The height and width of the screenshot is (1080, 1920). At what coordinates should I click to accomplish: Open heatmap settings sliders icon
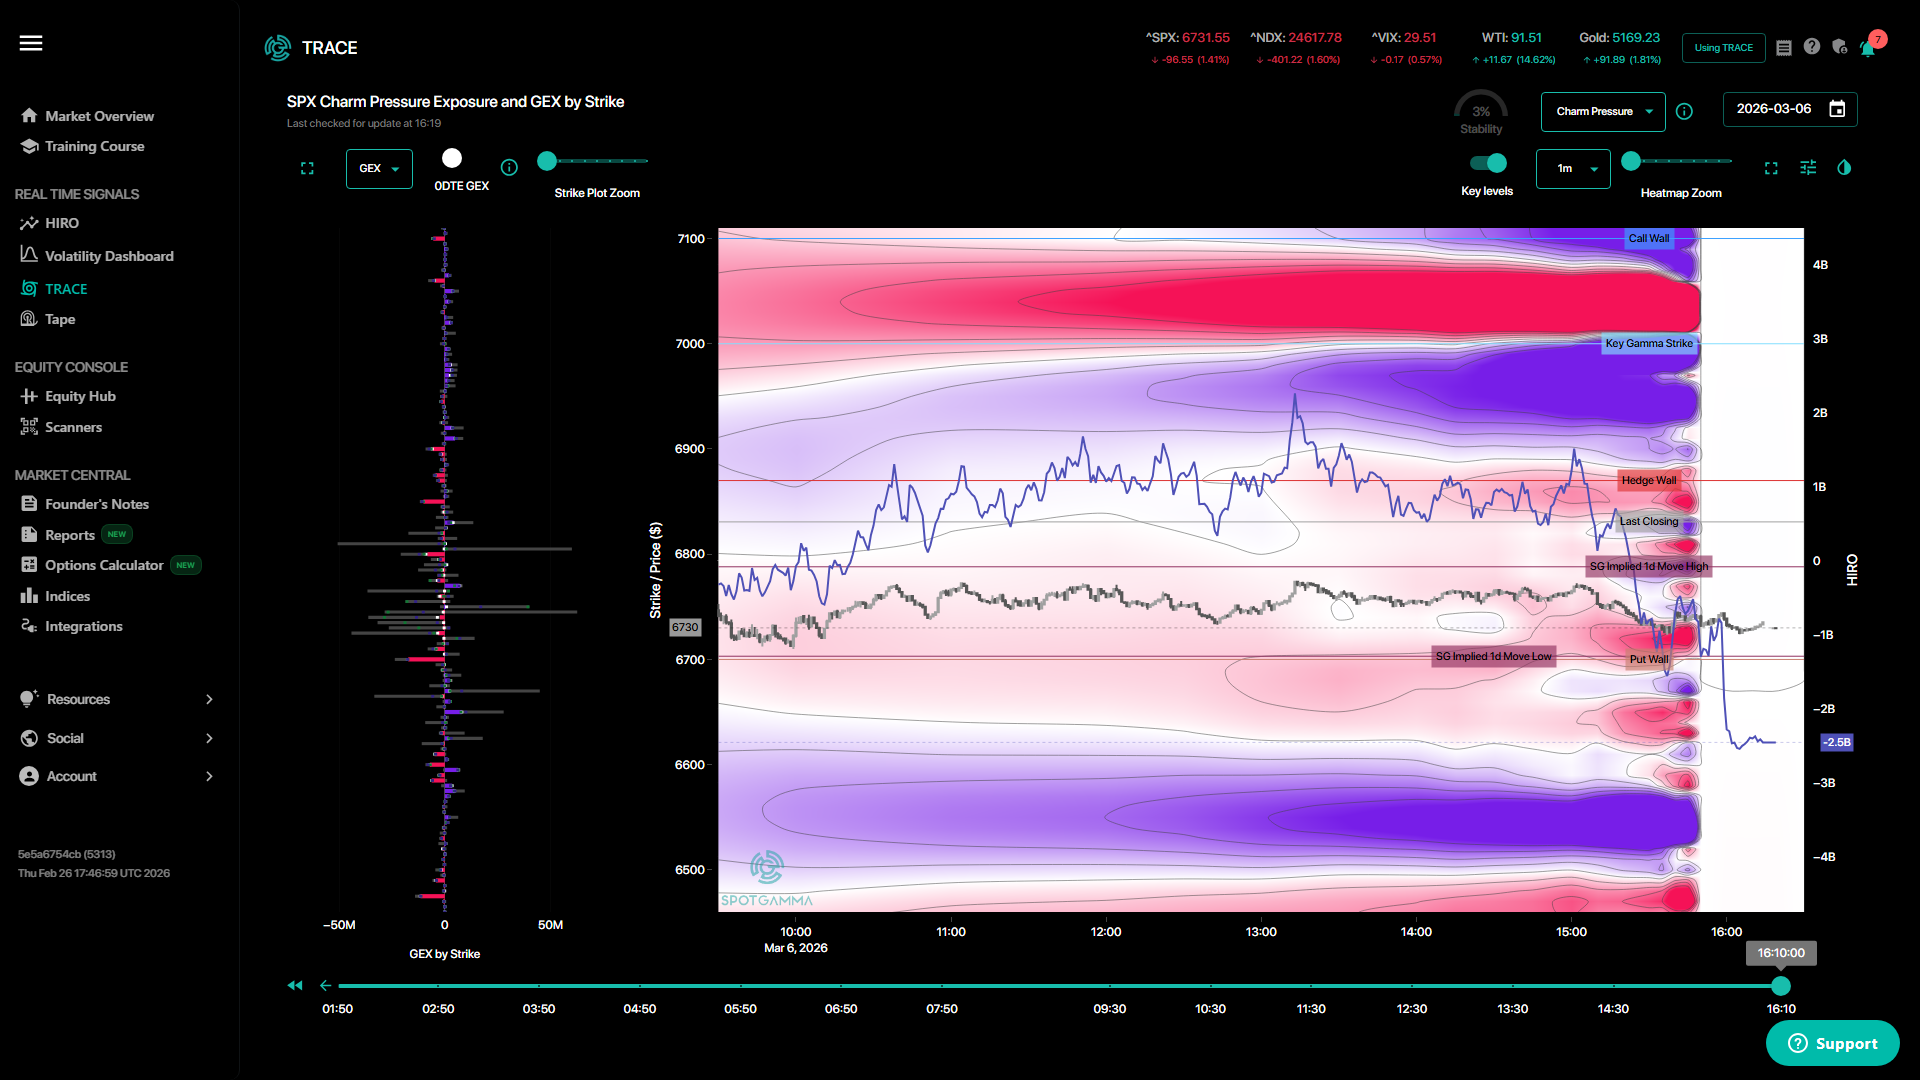point(1808,168)
